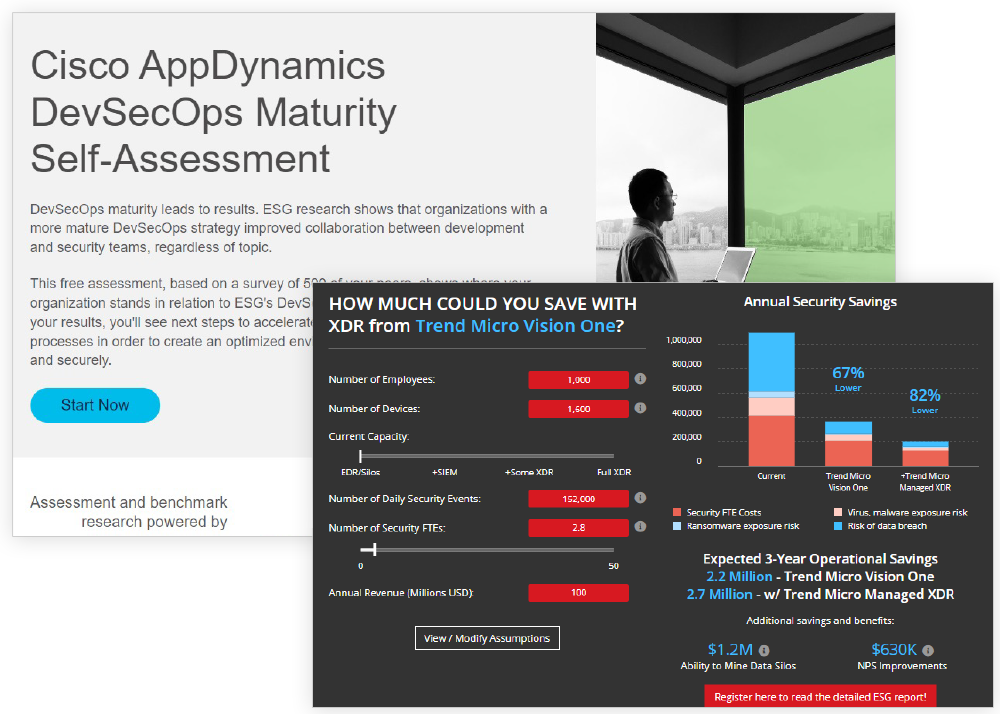The image size is (1000, 714).
Task: Show info for Number of Daily Security Events
Action: [640, 498]
